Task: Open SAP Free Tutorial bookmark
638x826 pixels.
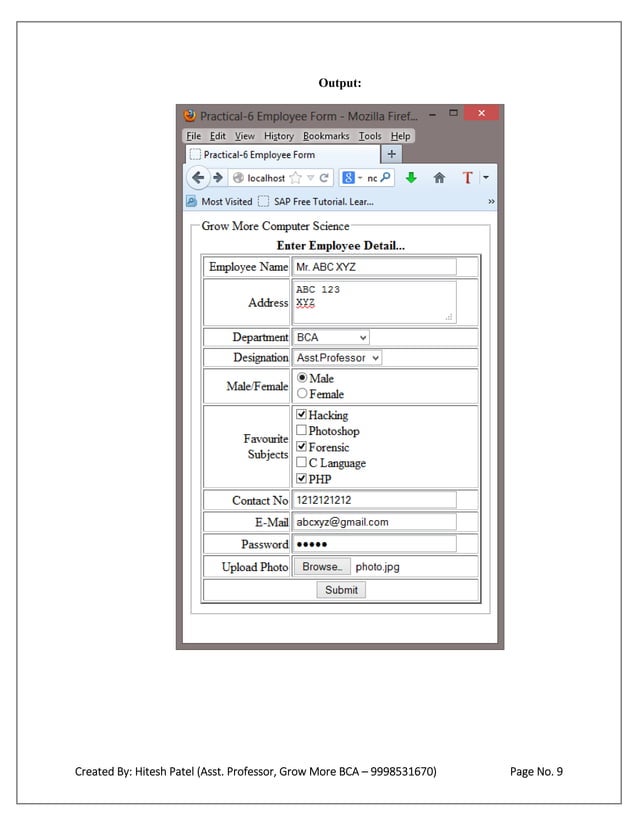Action: pos(317,201)
